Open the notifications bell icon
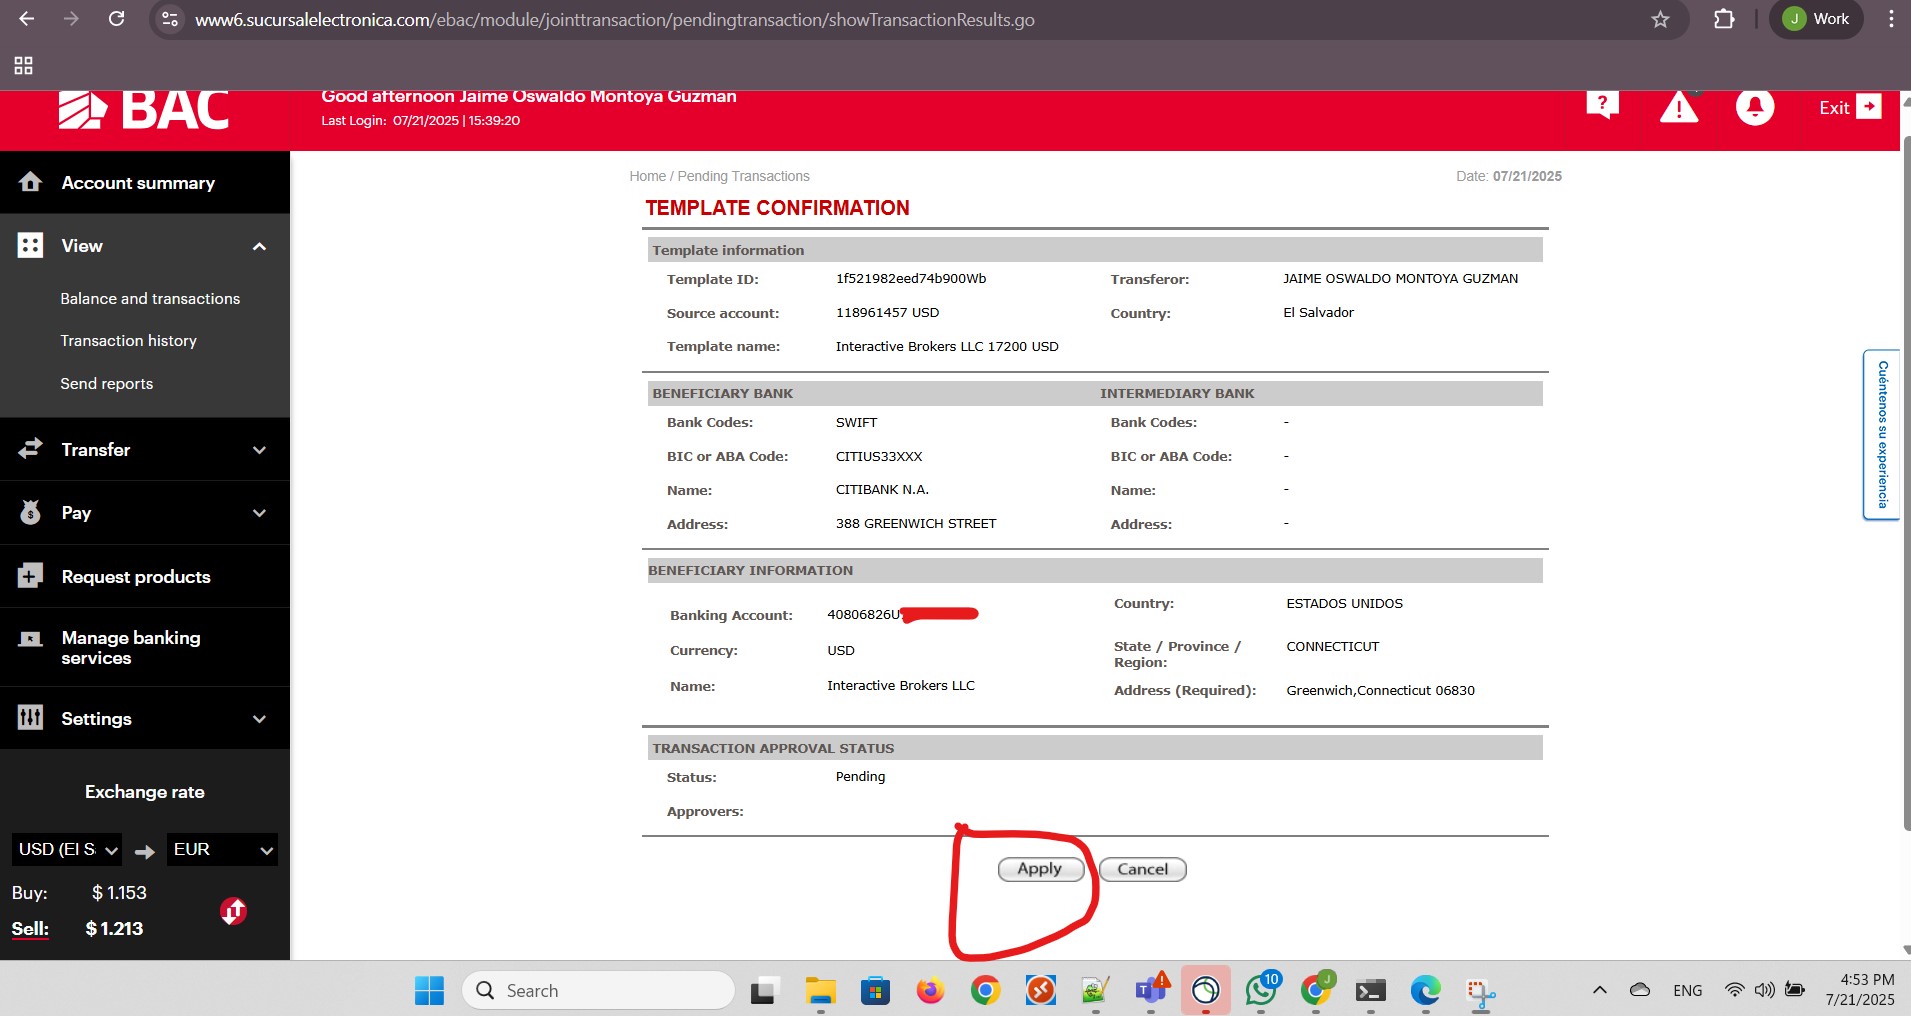The width and height of the screenshot is (1911, 1016). pos(1755,107)
